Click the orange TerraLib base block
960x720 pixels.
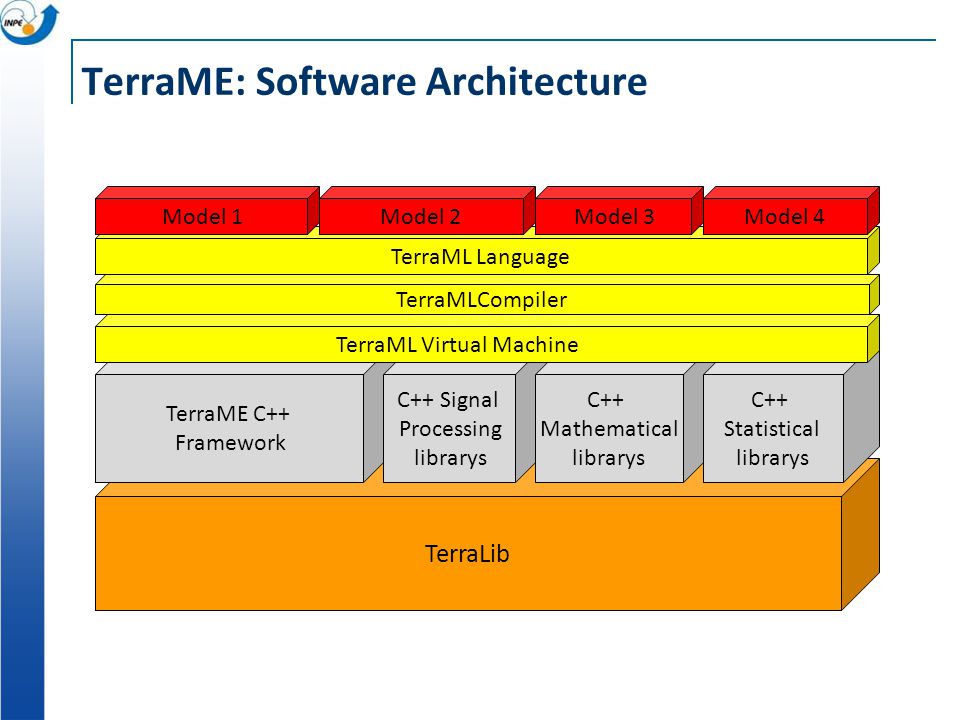click(x=468, y=553)
